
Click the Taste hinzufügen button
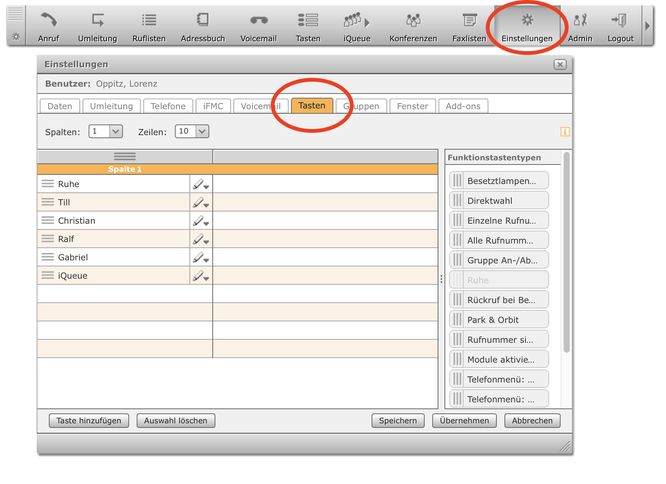tap(89, 421)
